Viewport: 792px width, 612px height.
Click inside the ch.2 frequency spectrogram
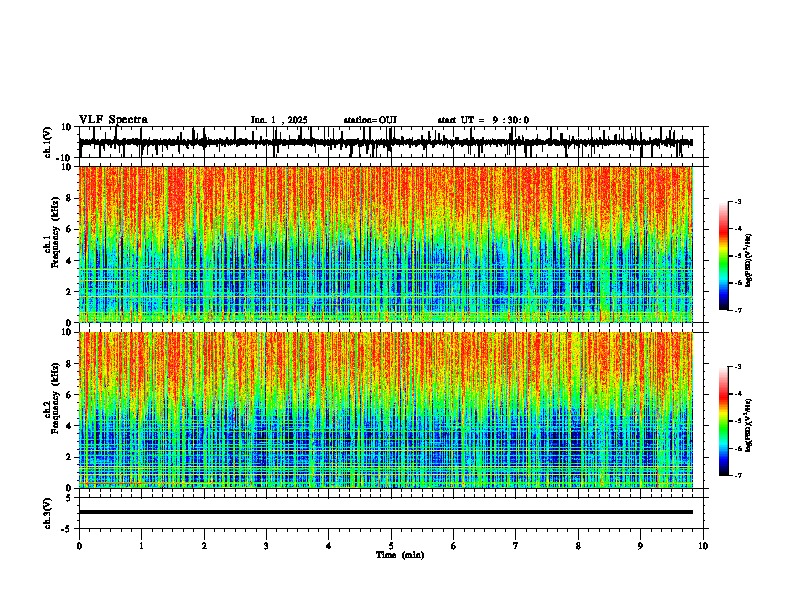tap(385, 410)
